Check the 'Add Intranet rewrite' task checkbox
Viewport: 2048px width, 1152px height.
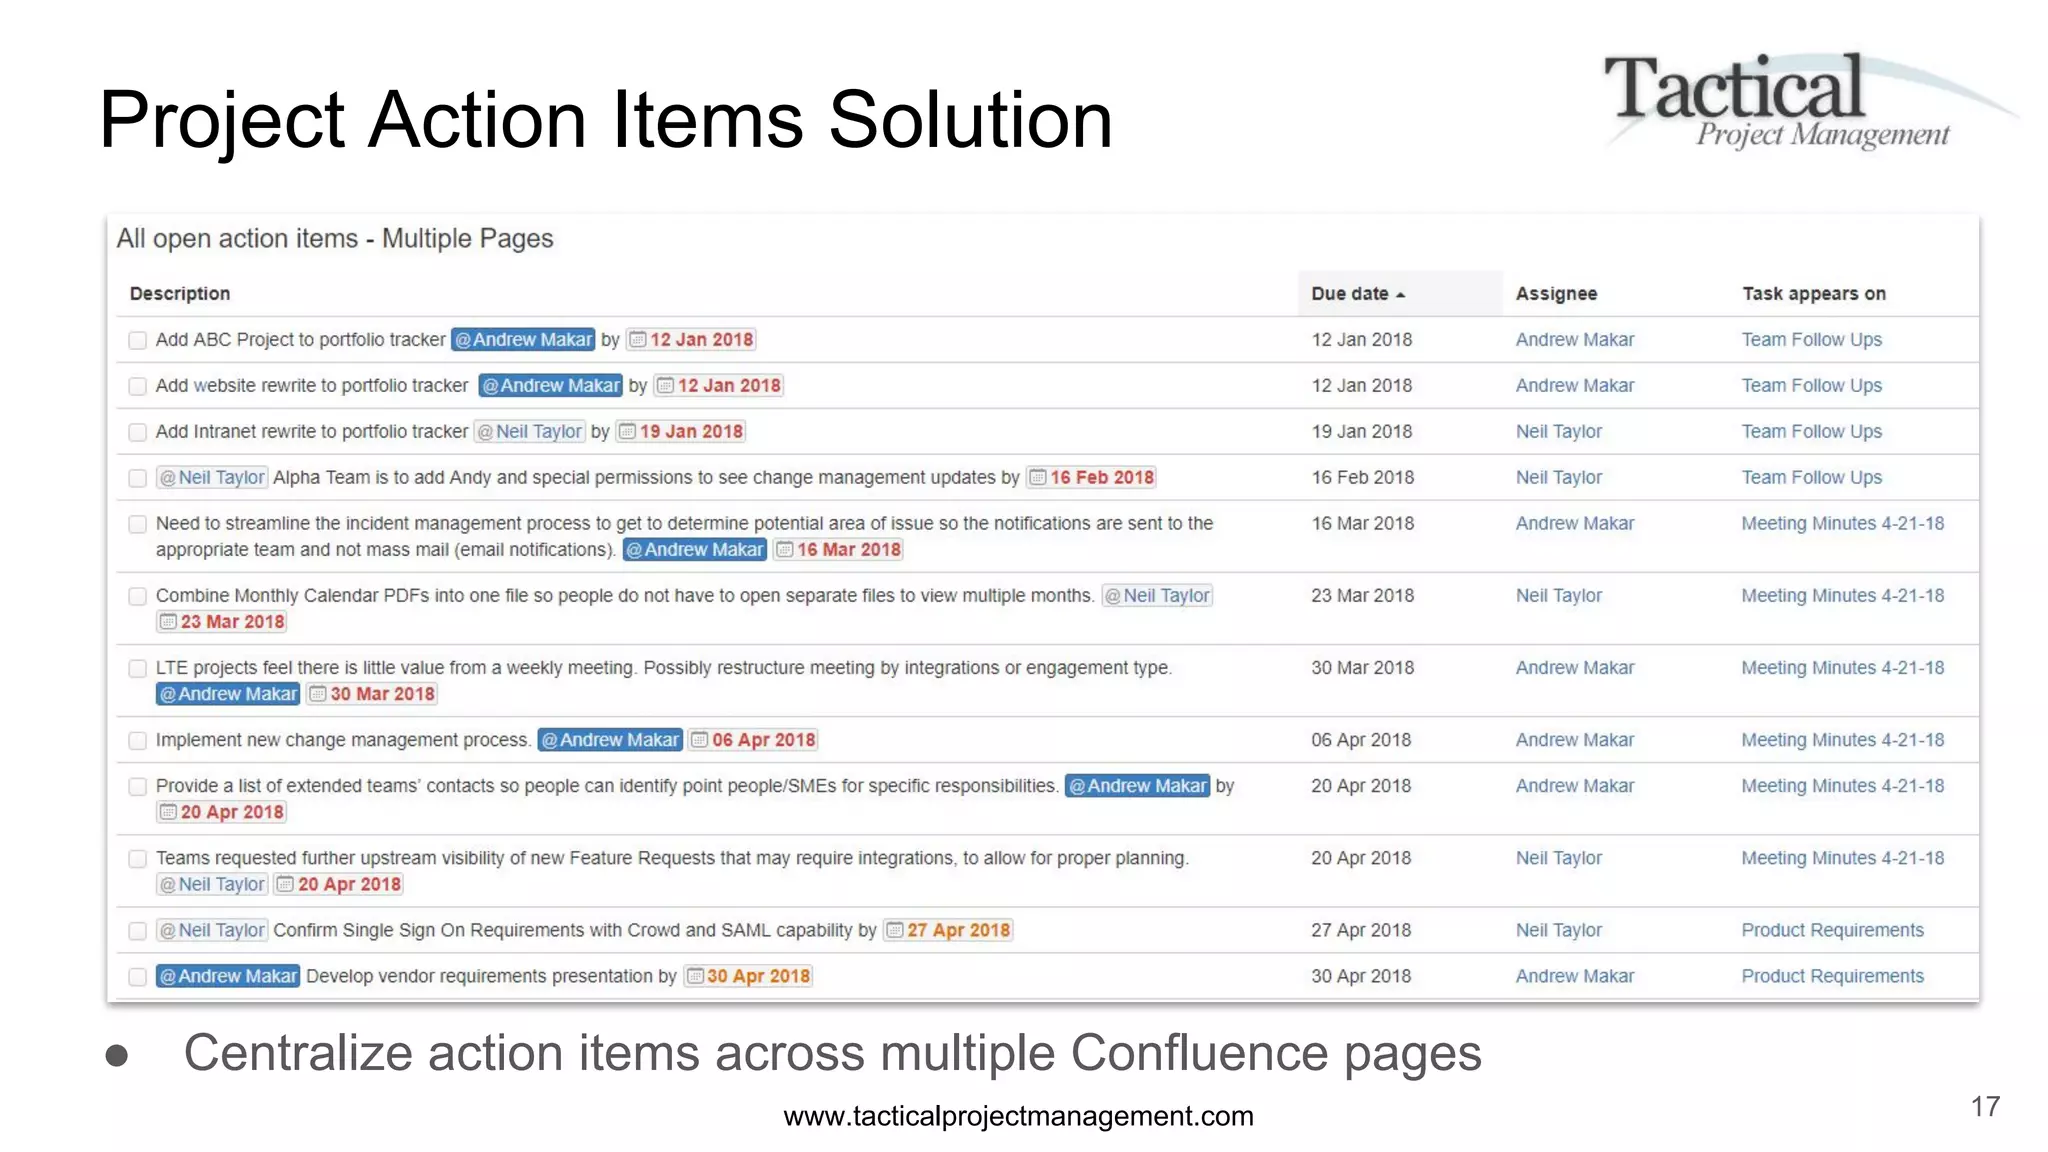click(138, 433)
